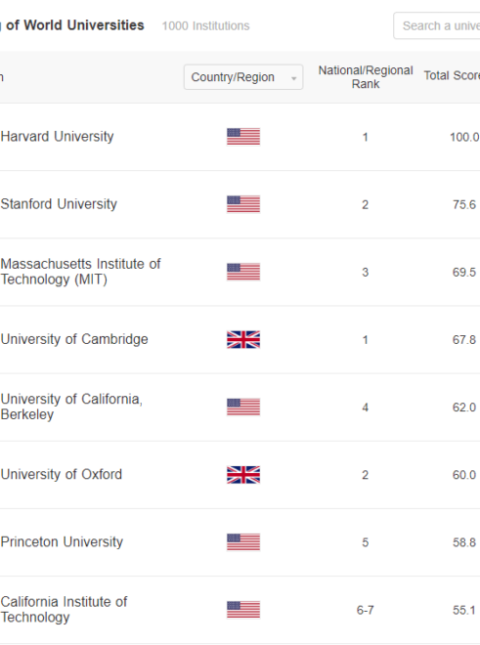This screenshot has width=480, height=645.
Task: Open Massachusetts Institute of Technology (MIT) page
Action: 81,271
